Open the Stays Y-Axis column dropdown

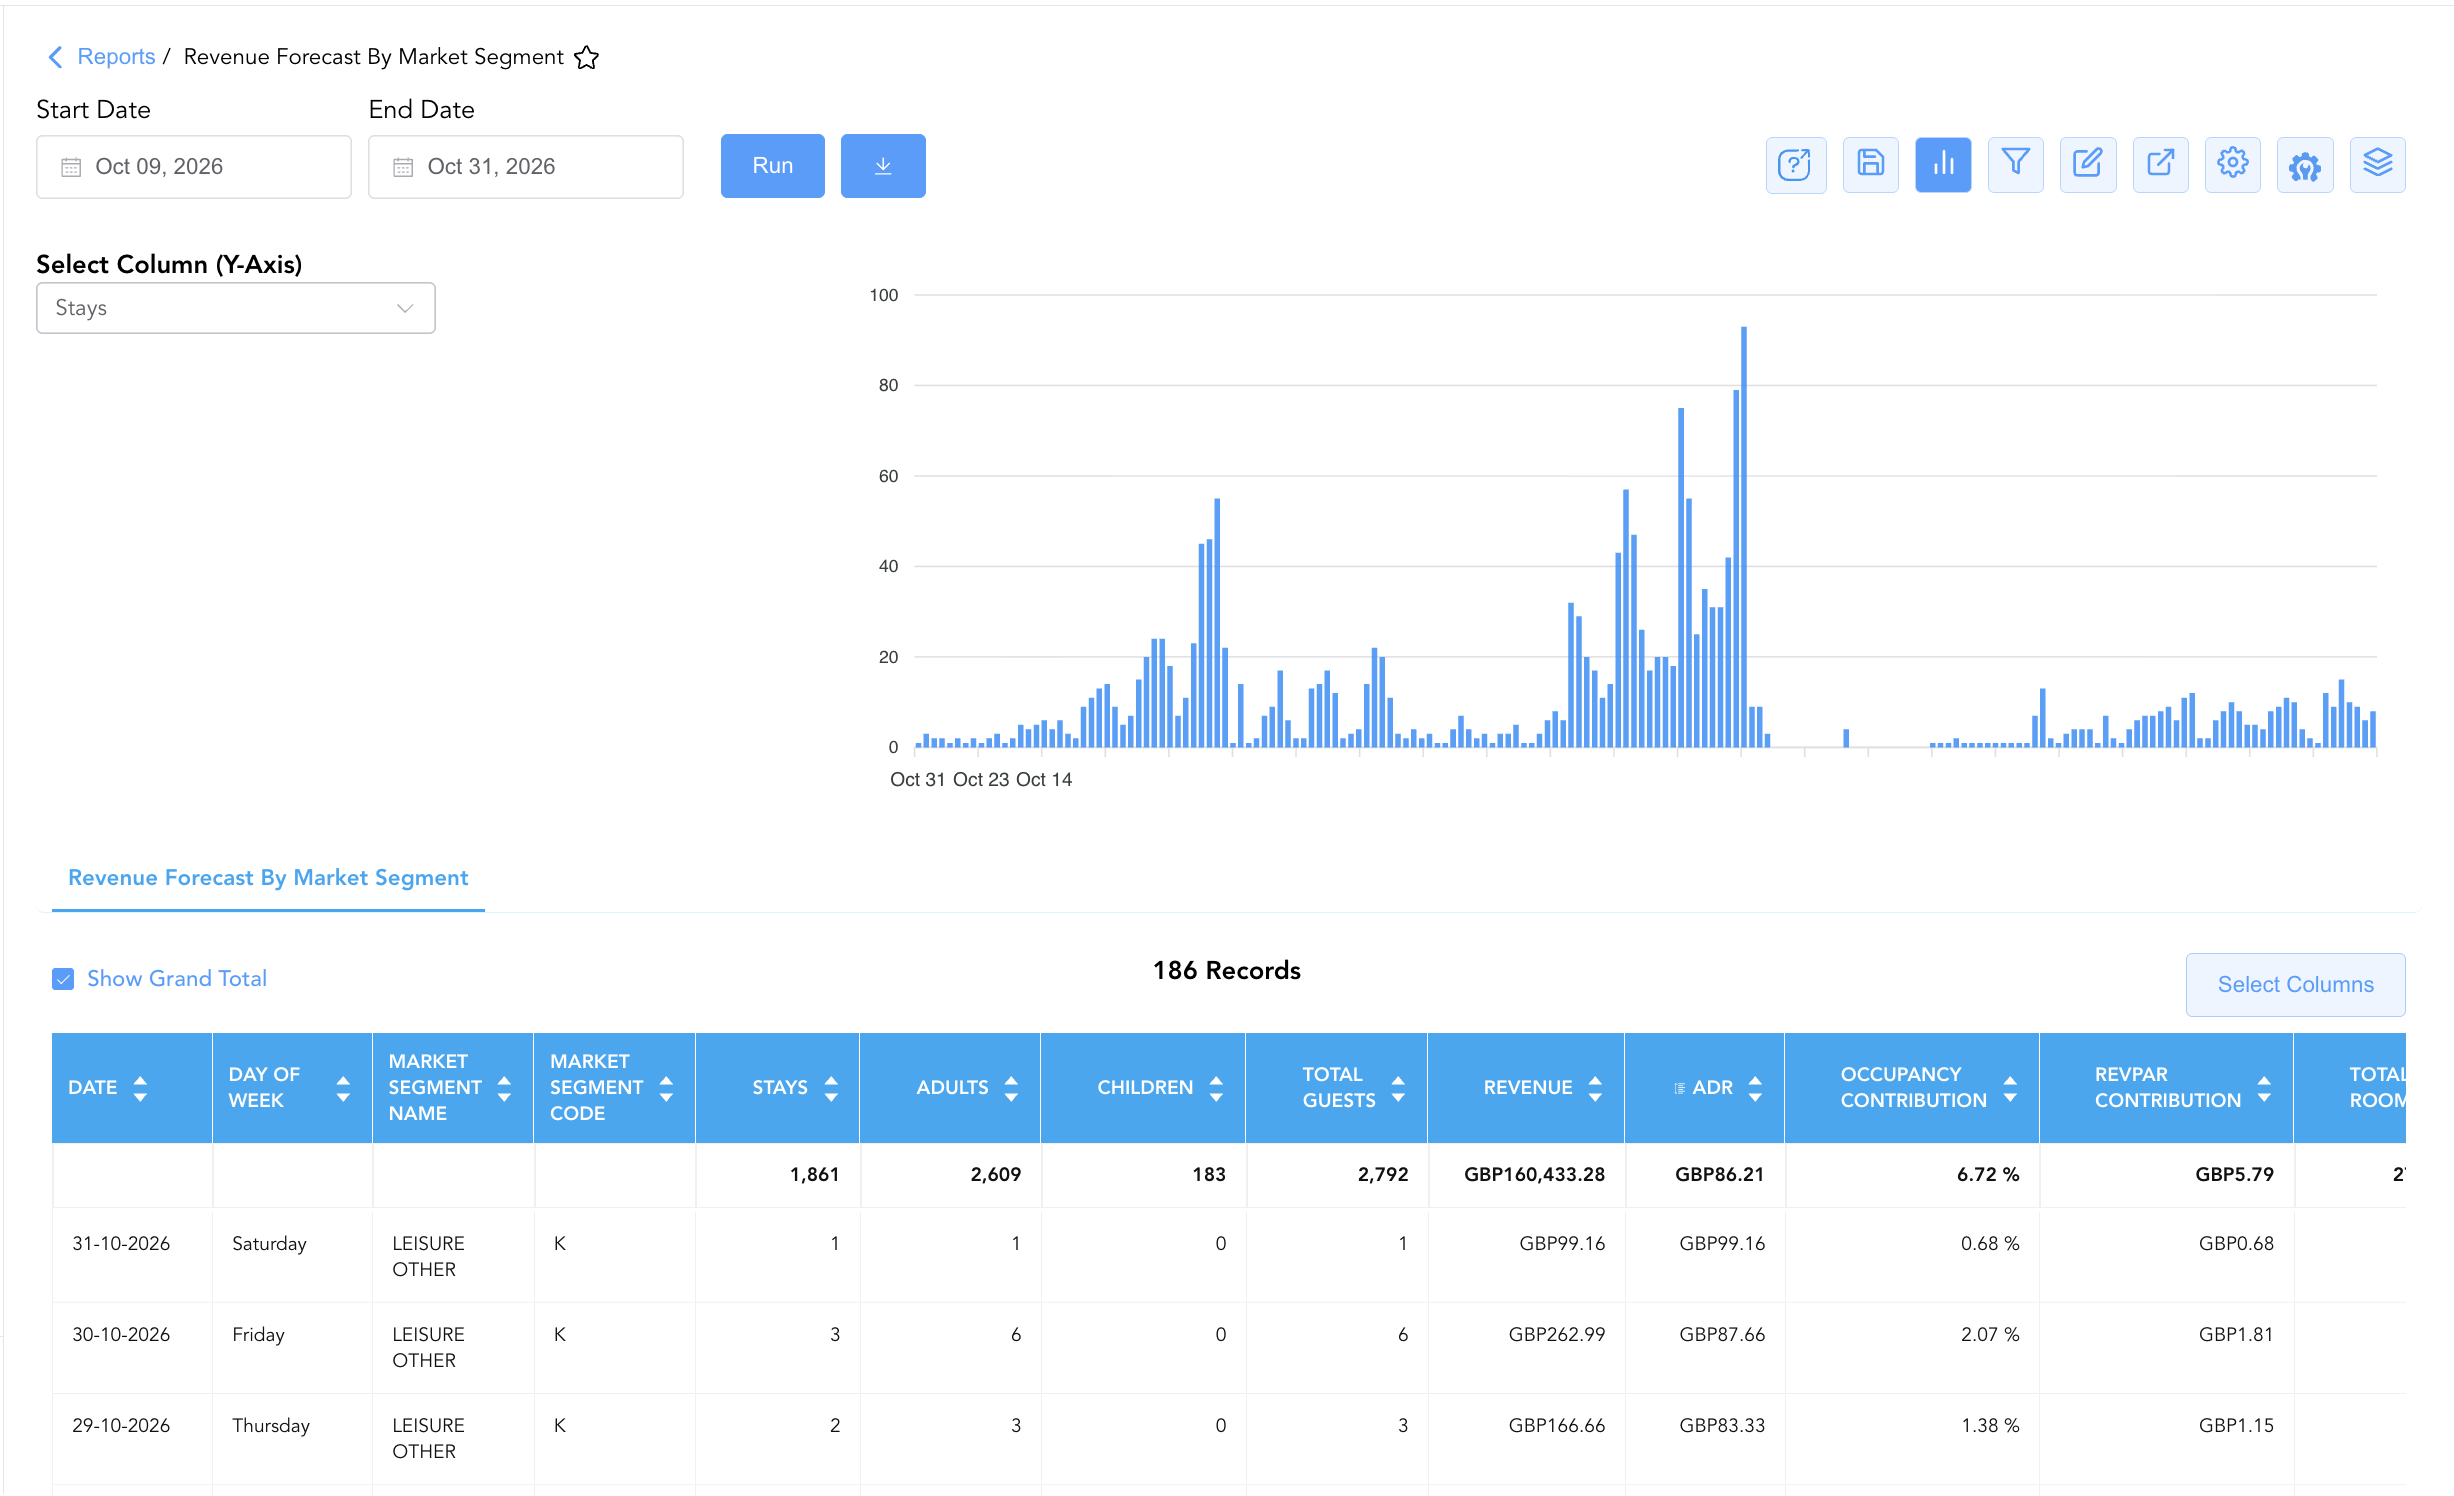[x=236, y=308]
